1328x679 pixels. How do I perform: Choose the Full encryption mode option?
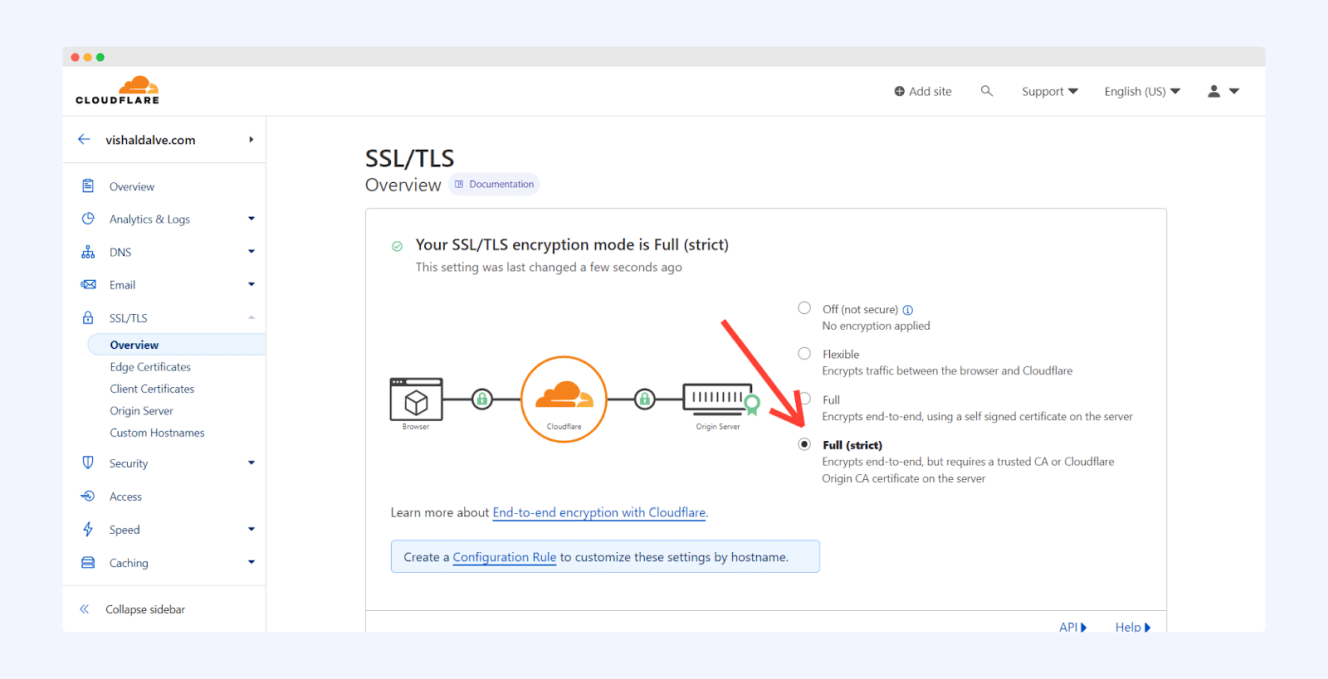pyautogui.click(x=804, y=398)
